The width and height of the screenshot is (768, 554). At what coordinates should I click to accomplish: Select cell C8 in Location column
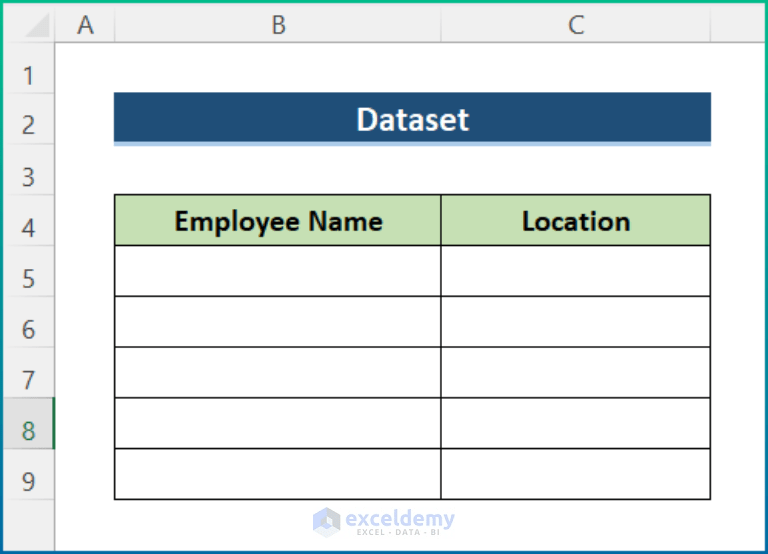pos(576,424)
